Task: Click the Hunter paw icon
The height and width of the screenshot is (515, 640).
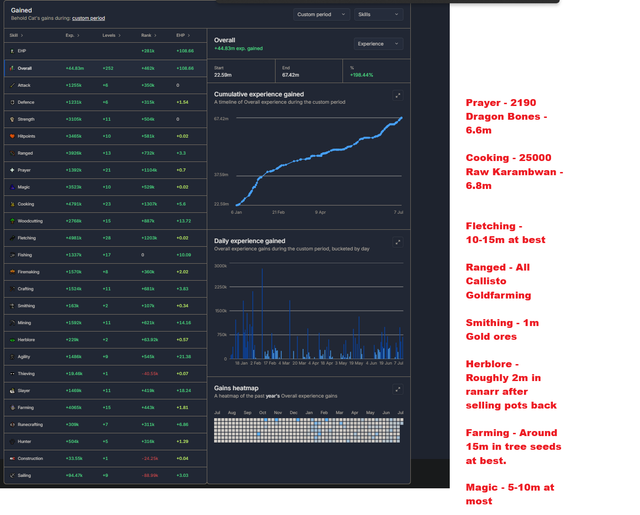Action: point(12,442)
